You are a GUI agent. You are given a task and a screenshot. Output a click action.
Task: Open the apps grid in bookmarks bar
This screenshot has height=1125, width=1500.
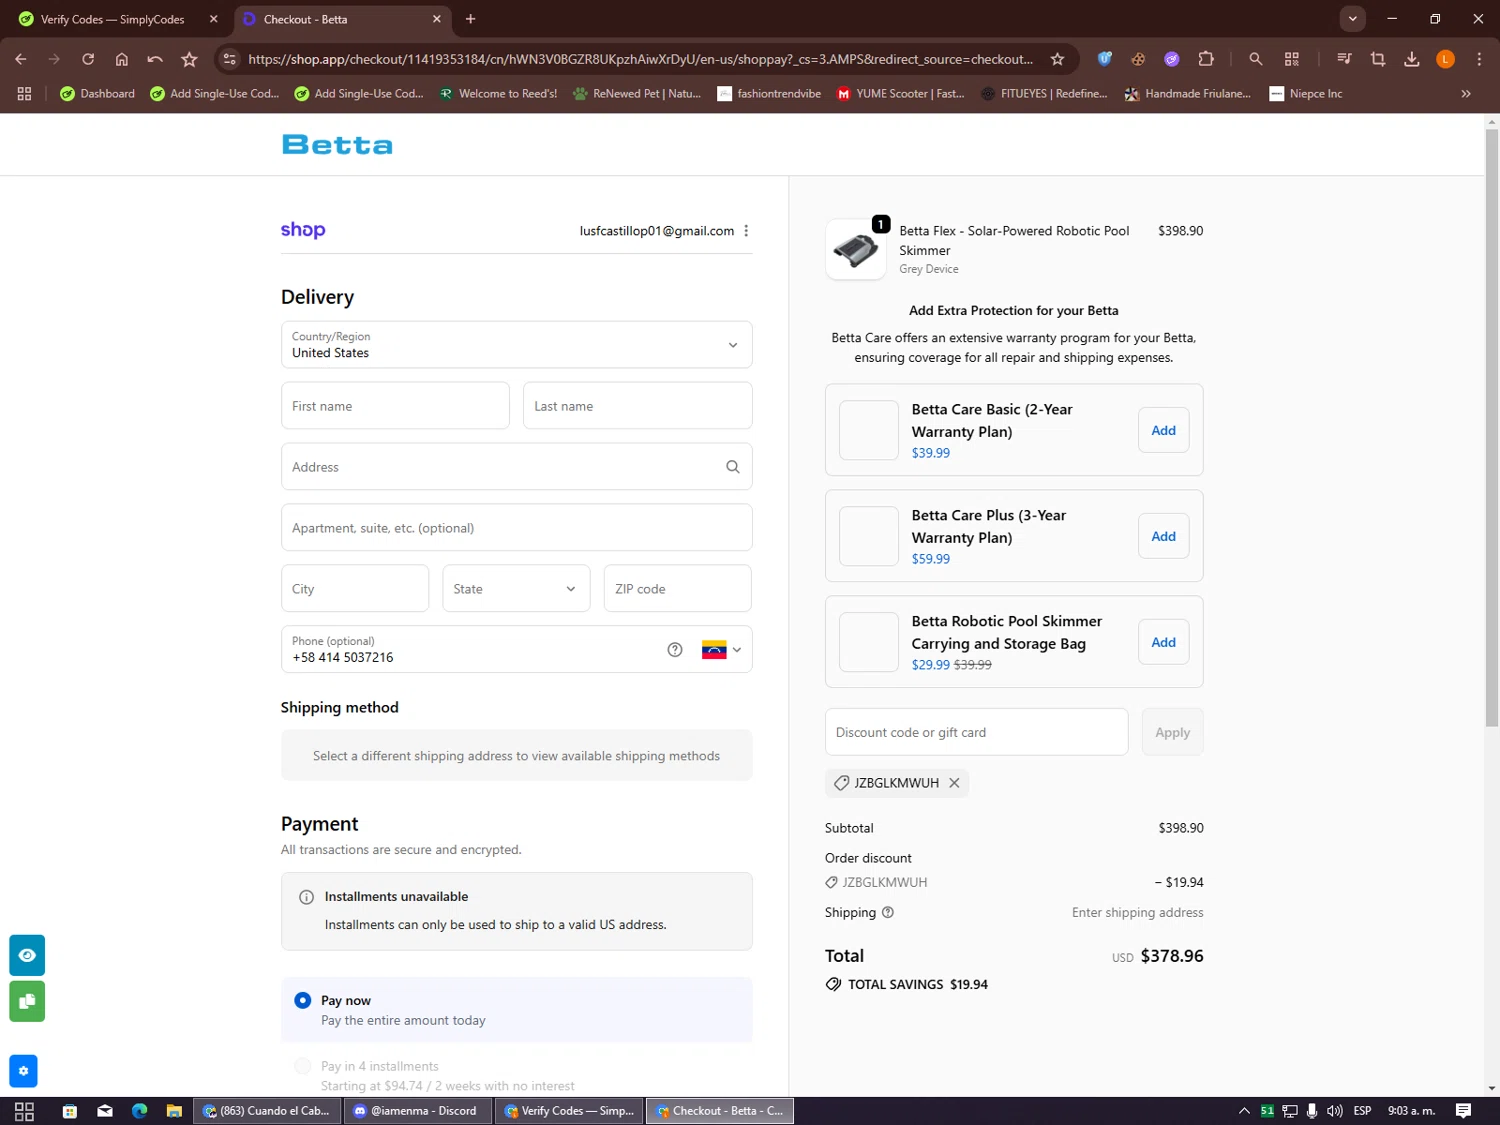pos(24,93)
